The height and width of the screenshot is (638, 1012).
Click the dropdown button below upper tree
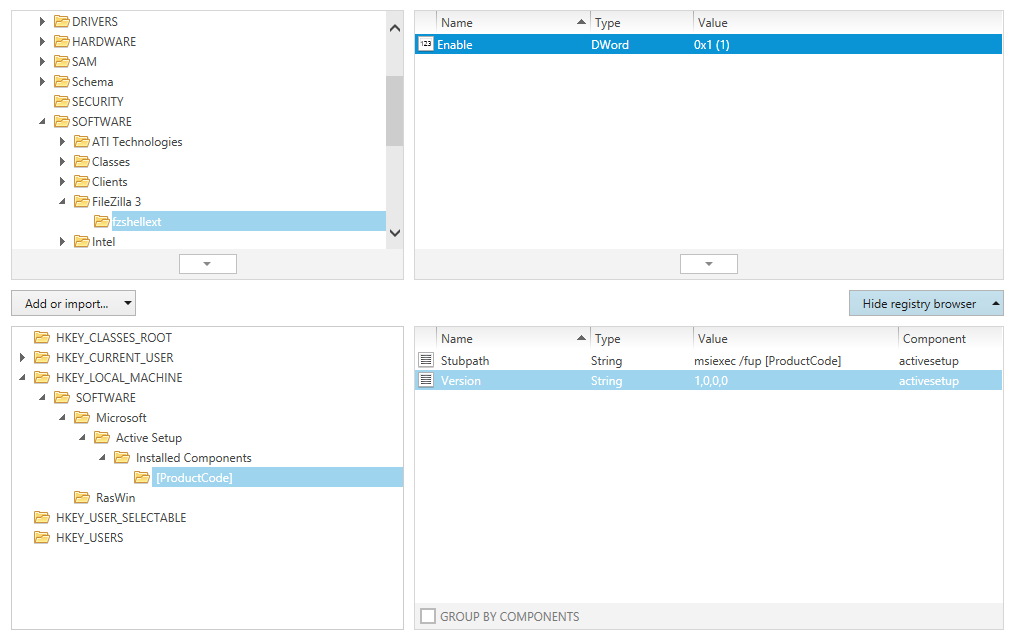(207, 264)
